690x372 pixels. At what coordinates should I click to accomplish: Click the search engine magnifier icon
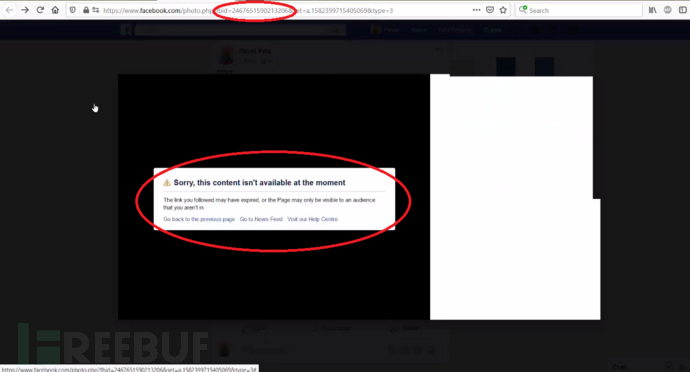tap(522, 10)
